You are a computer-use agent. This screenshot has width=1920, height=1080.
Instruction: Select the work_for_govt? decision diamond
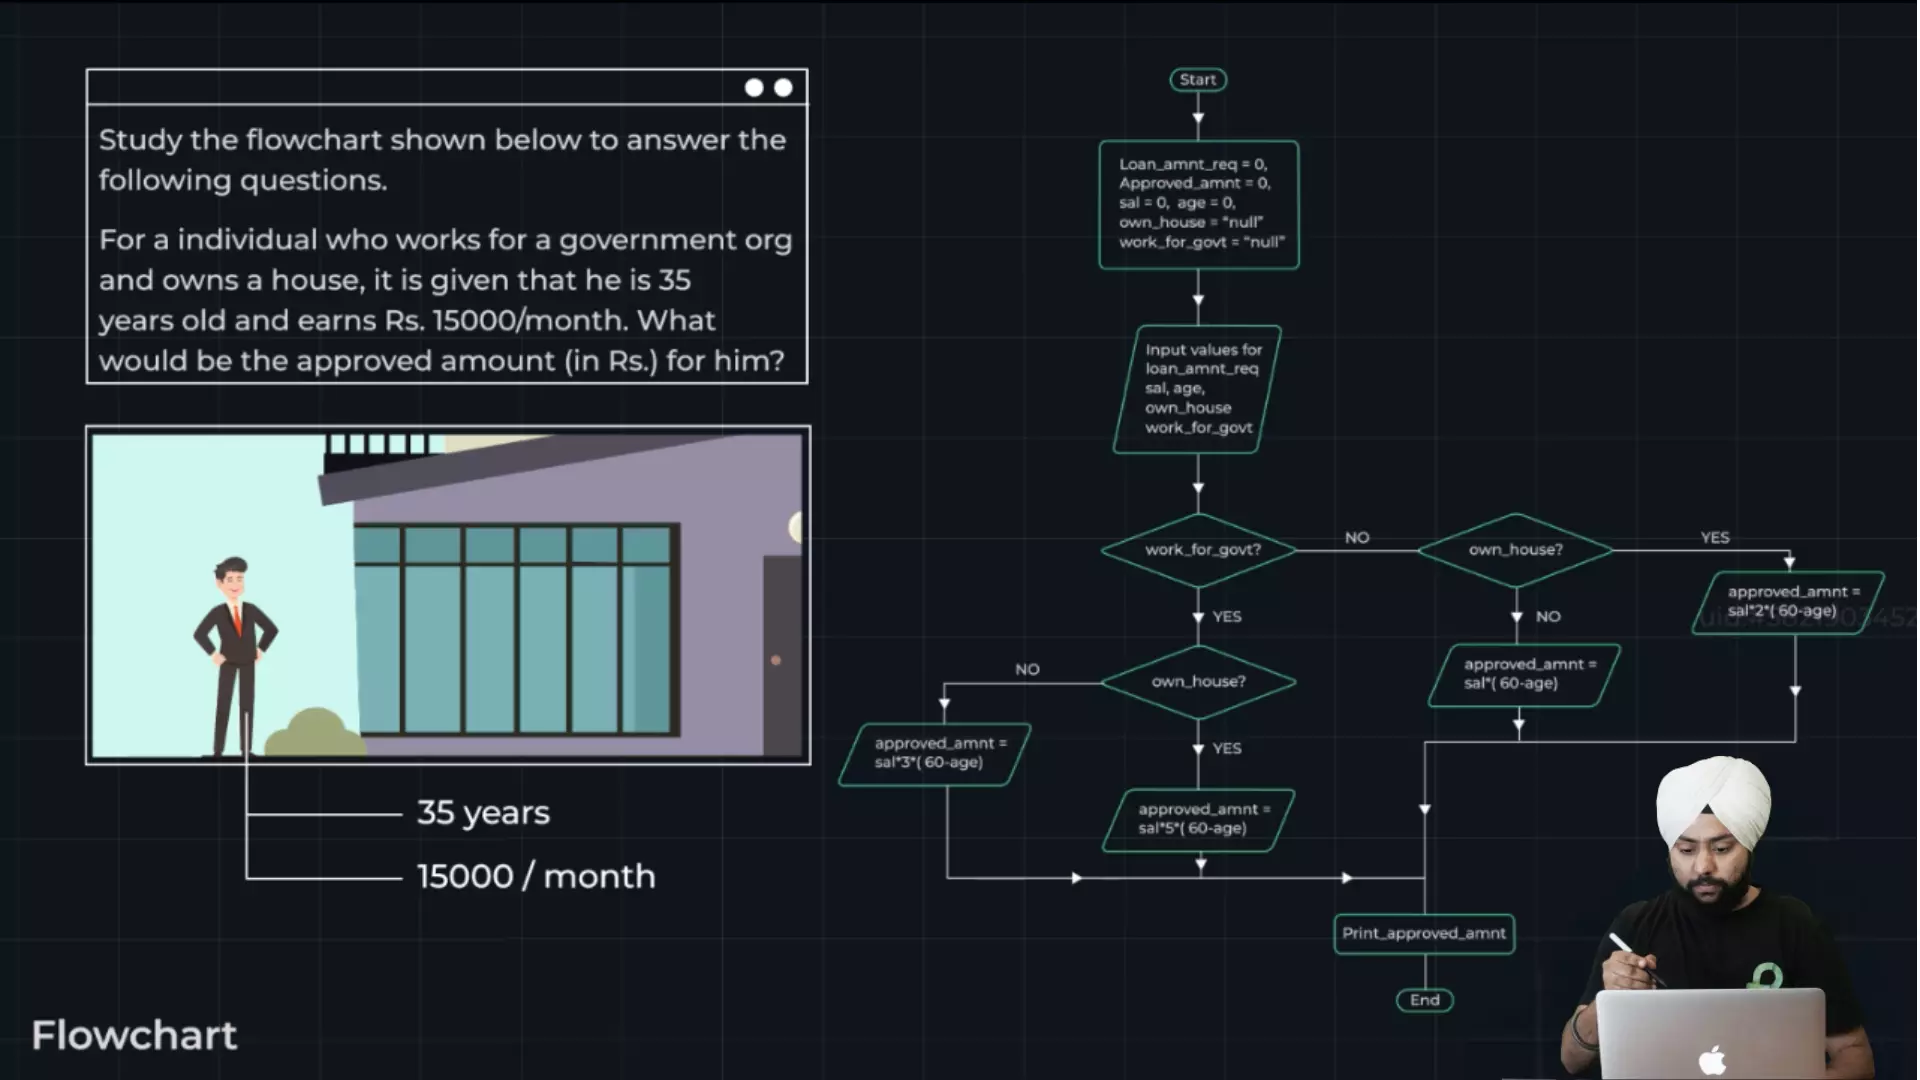pos(1198,550)
